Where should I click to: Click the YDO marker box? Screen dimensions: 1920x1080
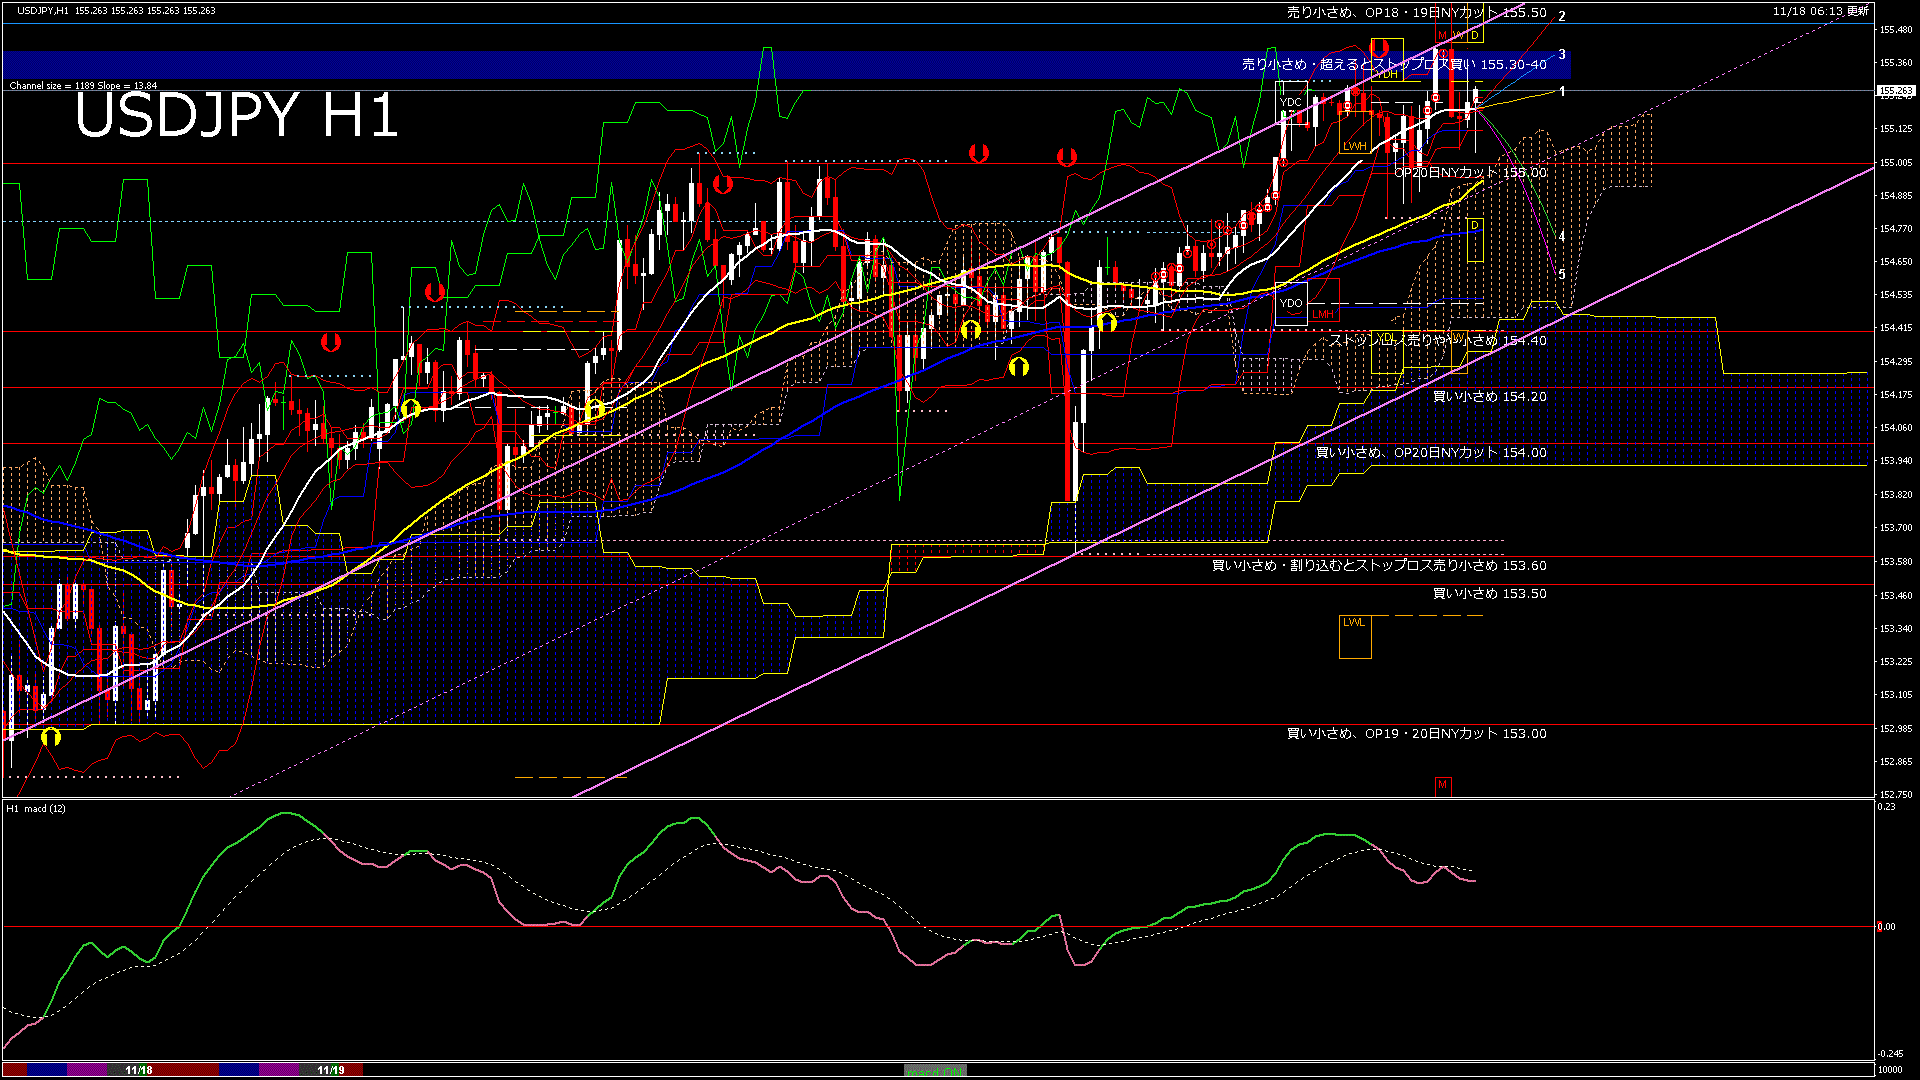(1291, 303)
